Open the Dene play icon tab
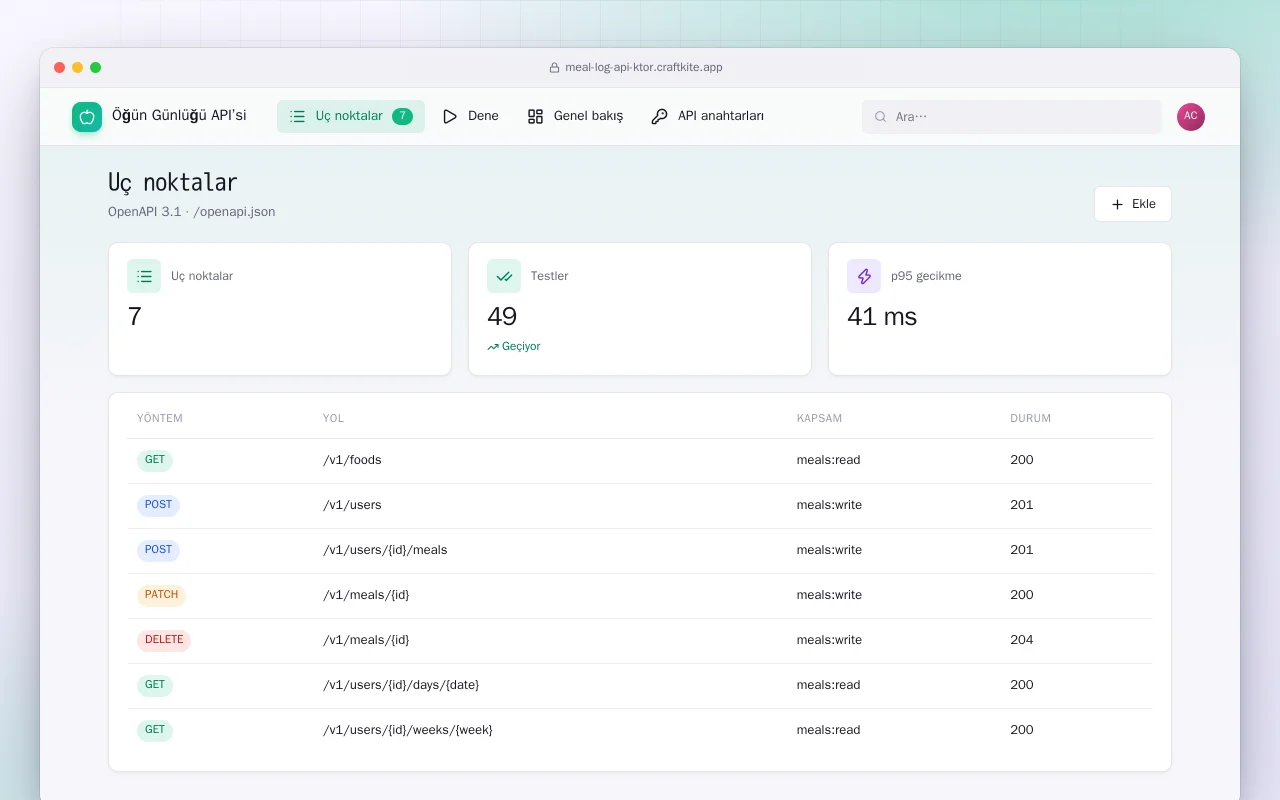This screenshot has width=1280, height=800. pos(450,116)
